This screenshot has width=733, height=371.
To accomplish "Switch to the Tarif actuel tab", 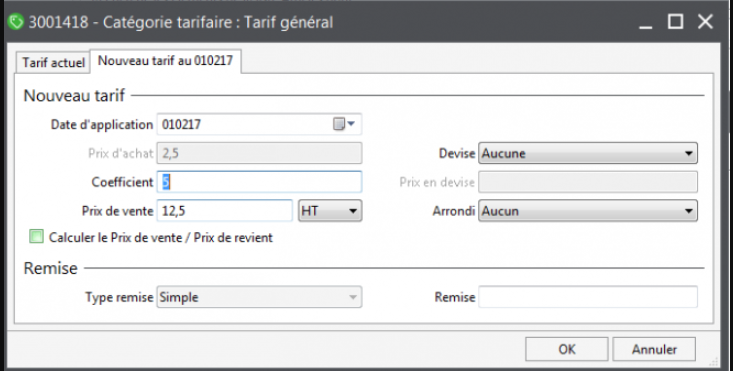I will click(53, 62).
